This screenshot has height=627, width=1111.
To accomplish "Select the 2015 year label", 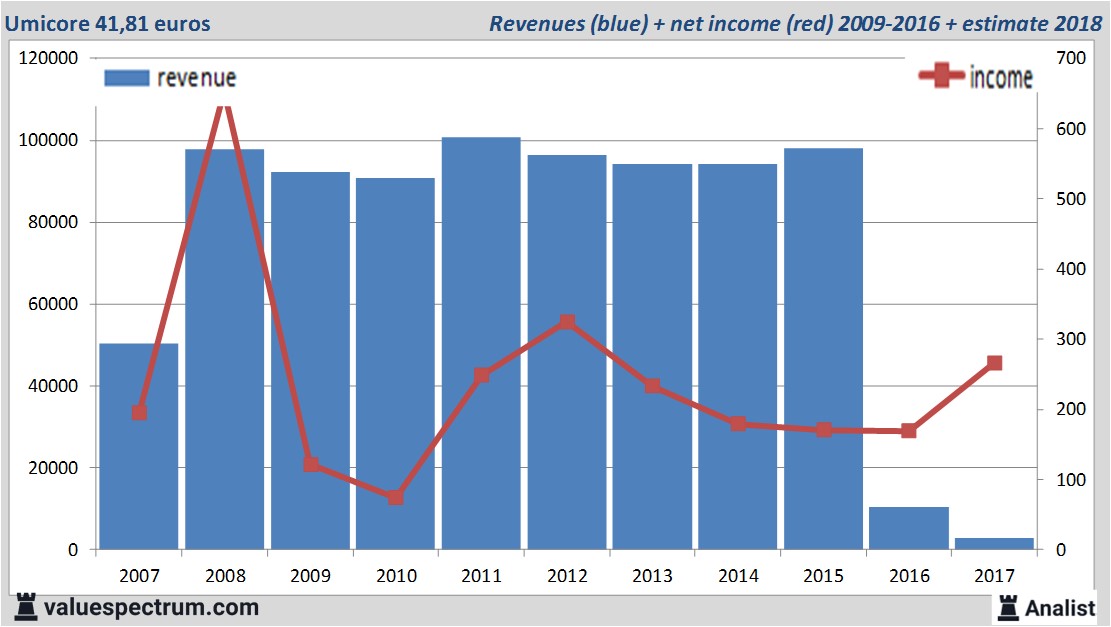I will tap(823, 575).
